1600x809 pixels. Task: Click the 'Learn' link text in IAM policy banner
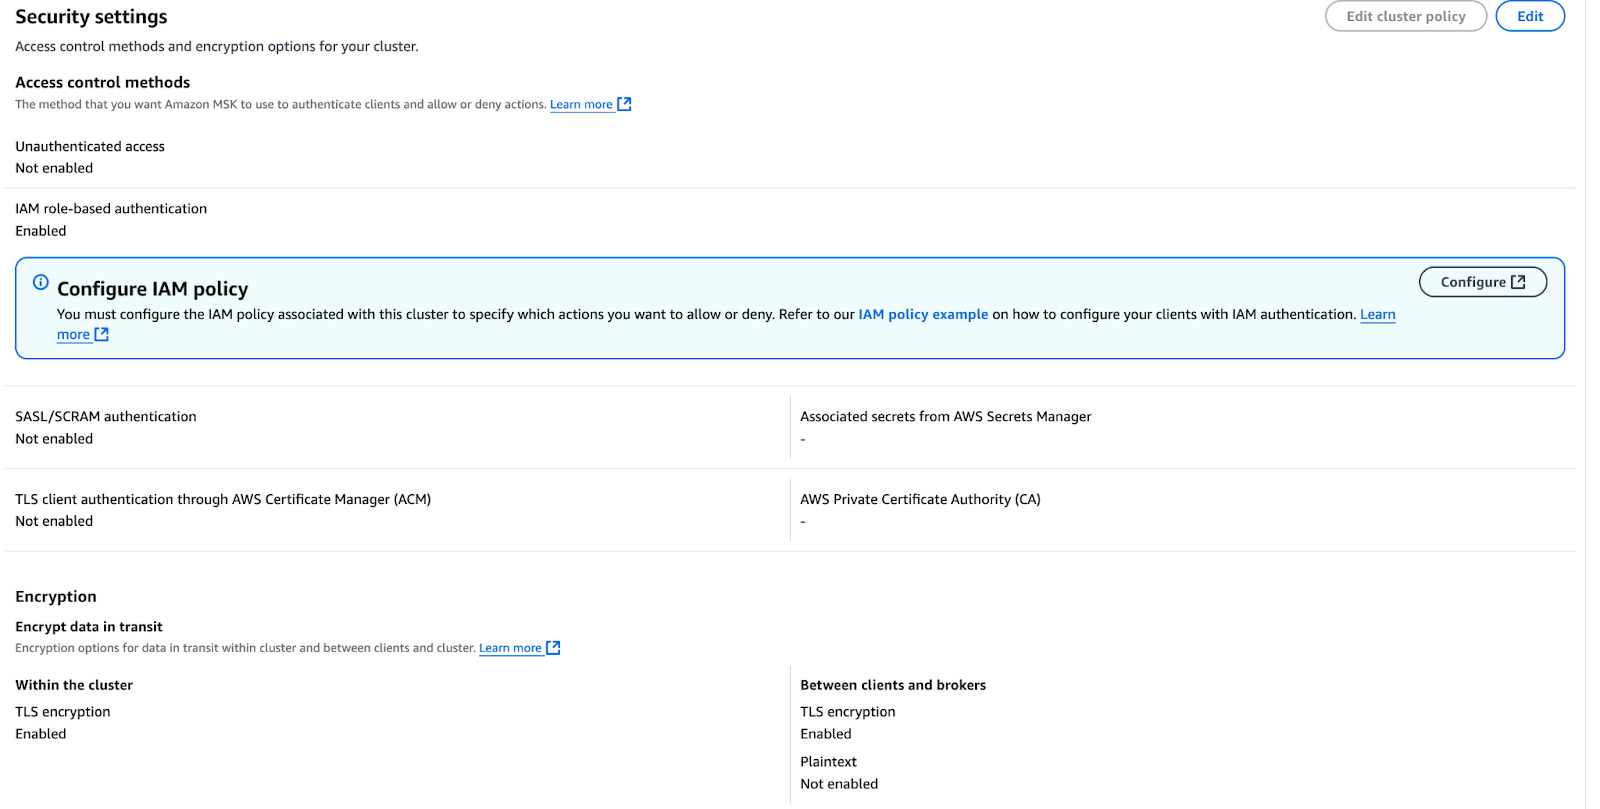1377,314
